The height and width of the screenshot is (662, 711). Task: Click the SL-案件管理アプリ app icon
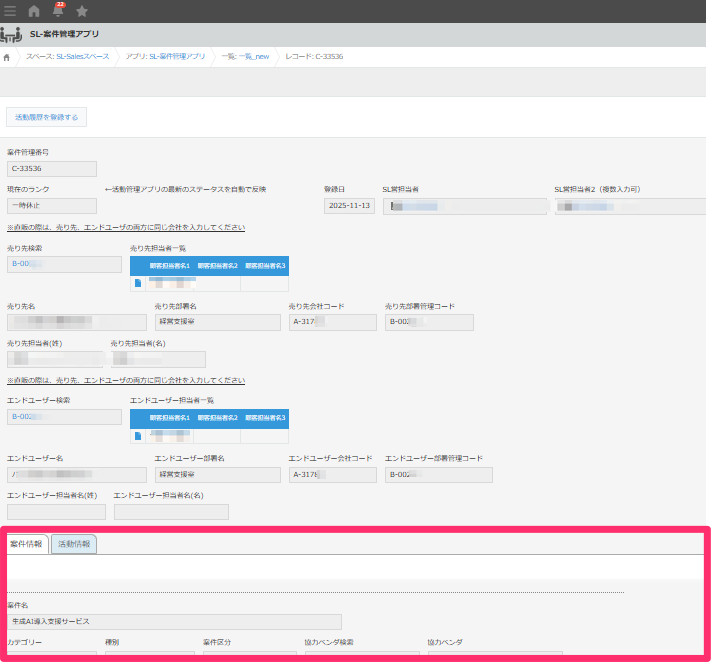point(11,35)
